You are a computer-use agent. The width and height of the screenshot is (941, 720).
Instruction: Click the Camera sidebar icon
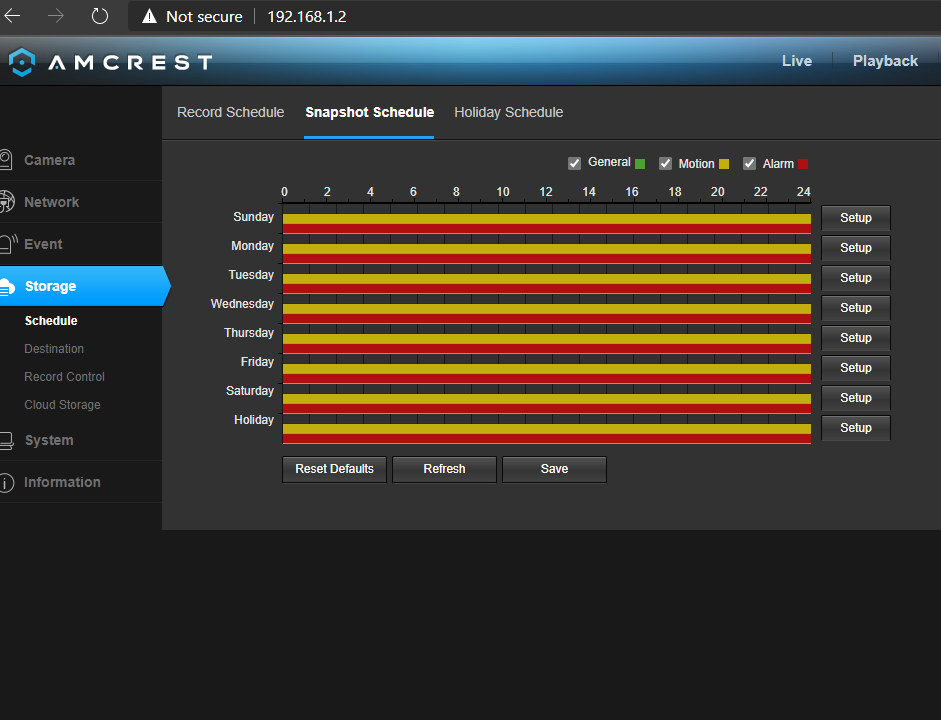tap(6, 160)
